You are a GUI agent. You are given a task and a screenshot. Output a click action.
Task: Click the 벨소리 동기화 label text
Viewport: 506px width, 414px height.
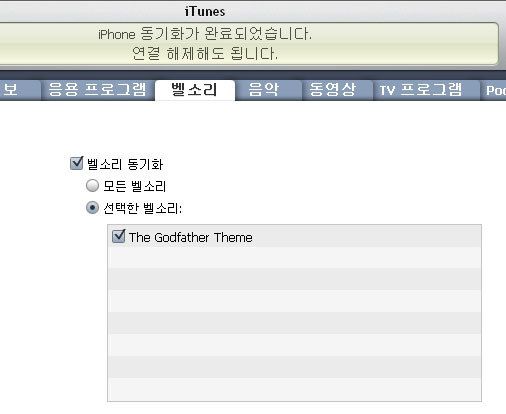125,164
